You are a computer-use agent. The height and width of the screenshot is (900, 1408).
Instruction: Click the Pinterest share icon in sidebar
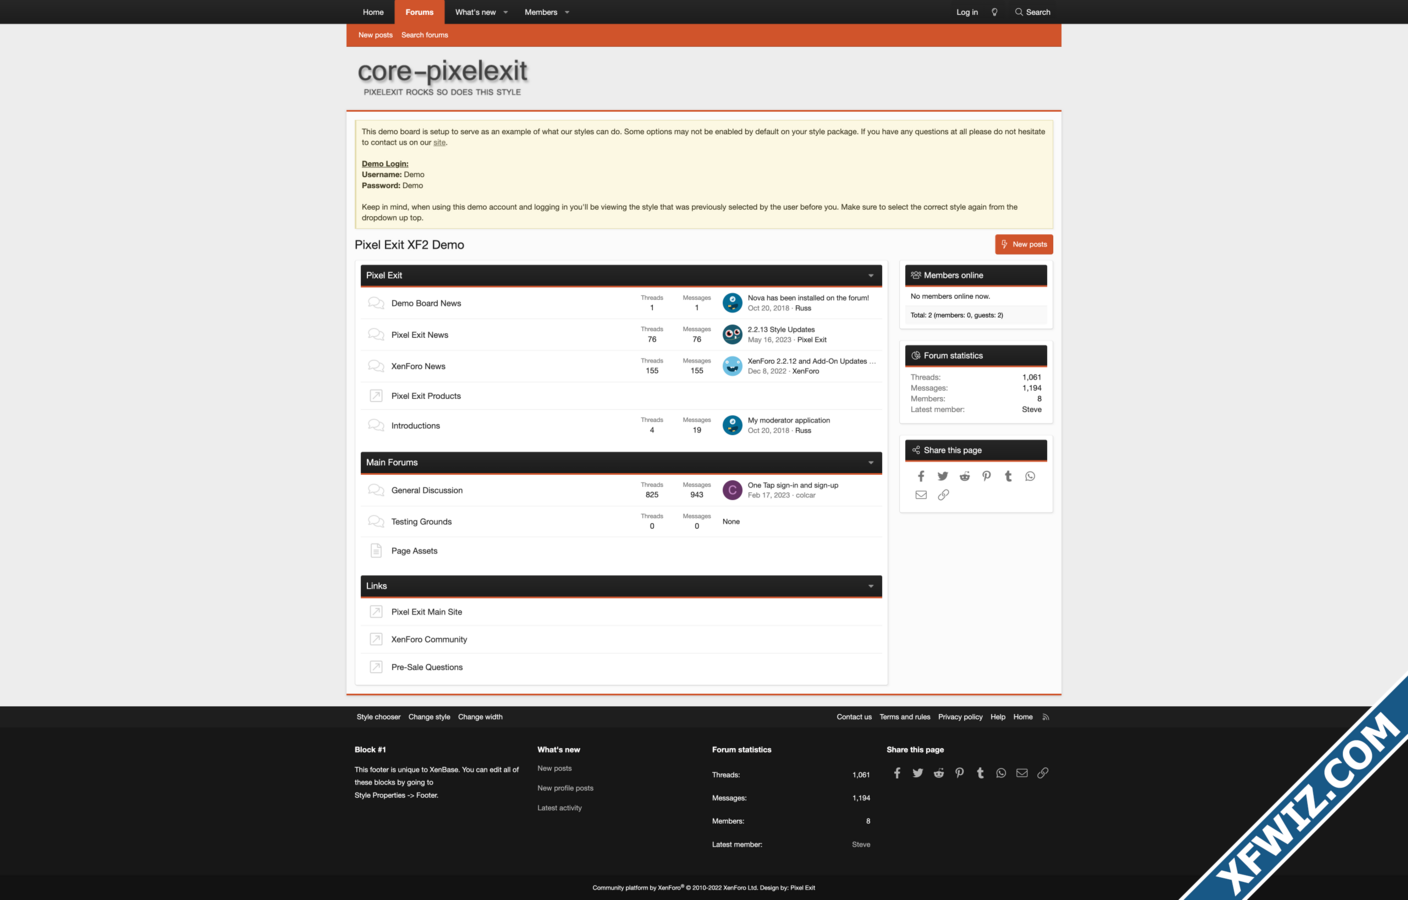click(987, 476)
